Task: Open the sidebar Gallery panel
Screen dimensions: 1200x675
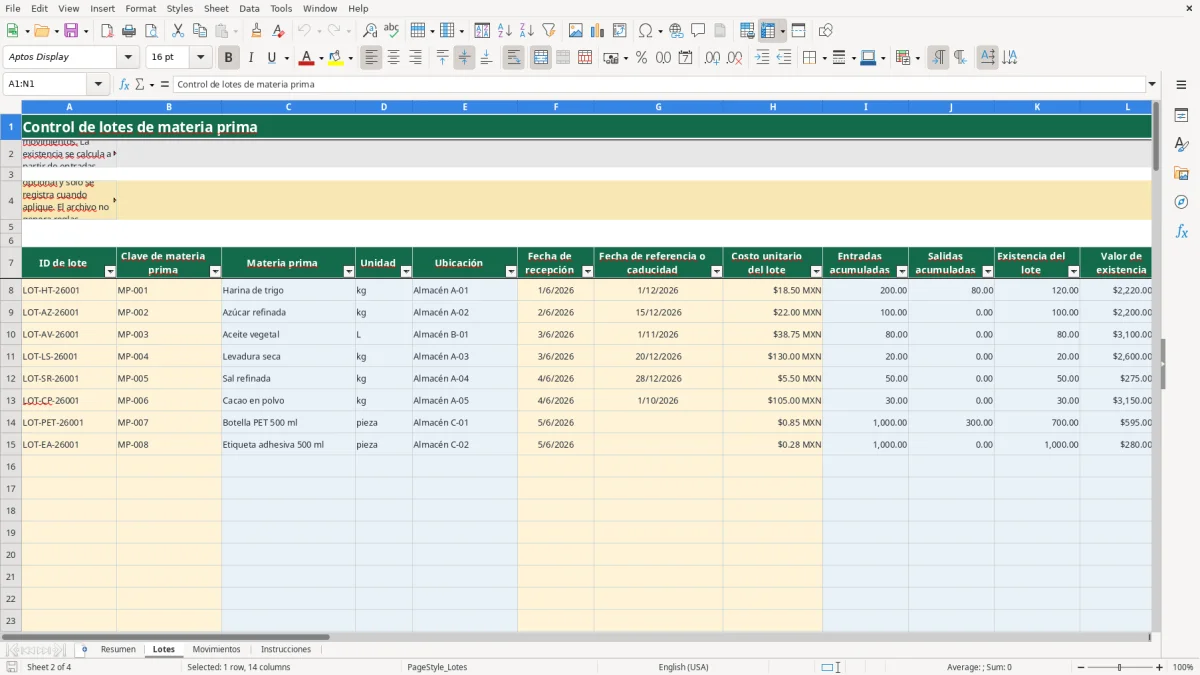Action: tap(1181, 173)
